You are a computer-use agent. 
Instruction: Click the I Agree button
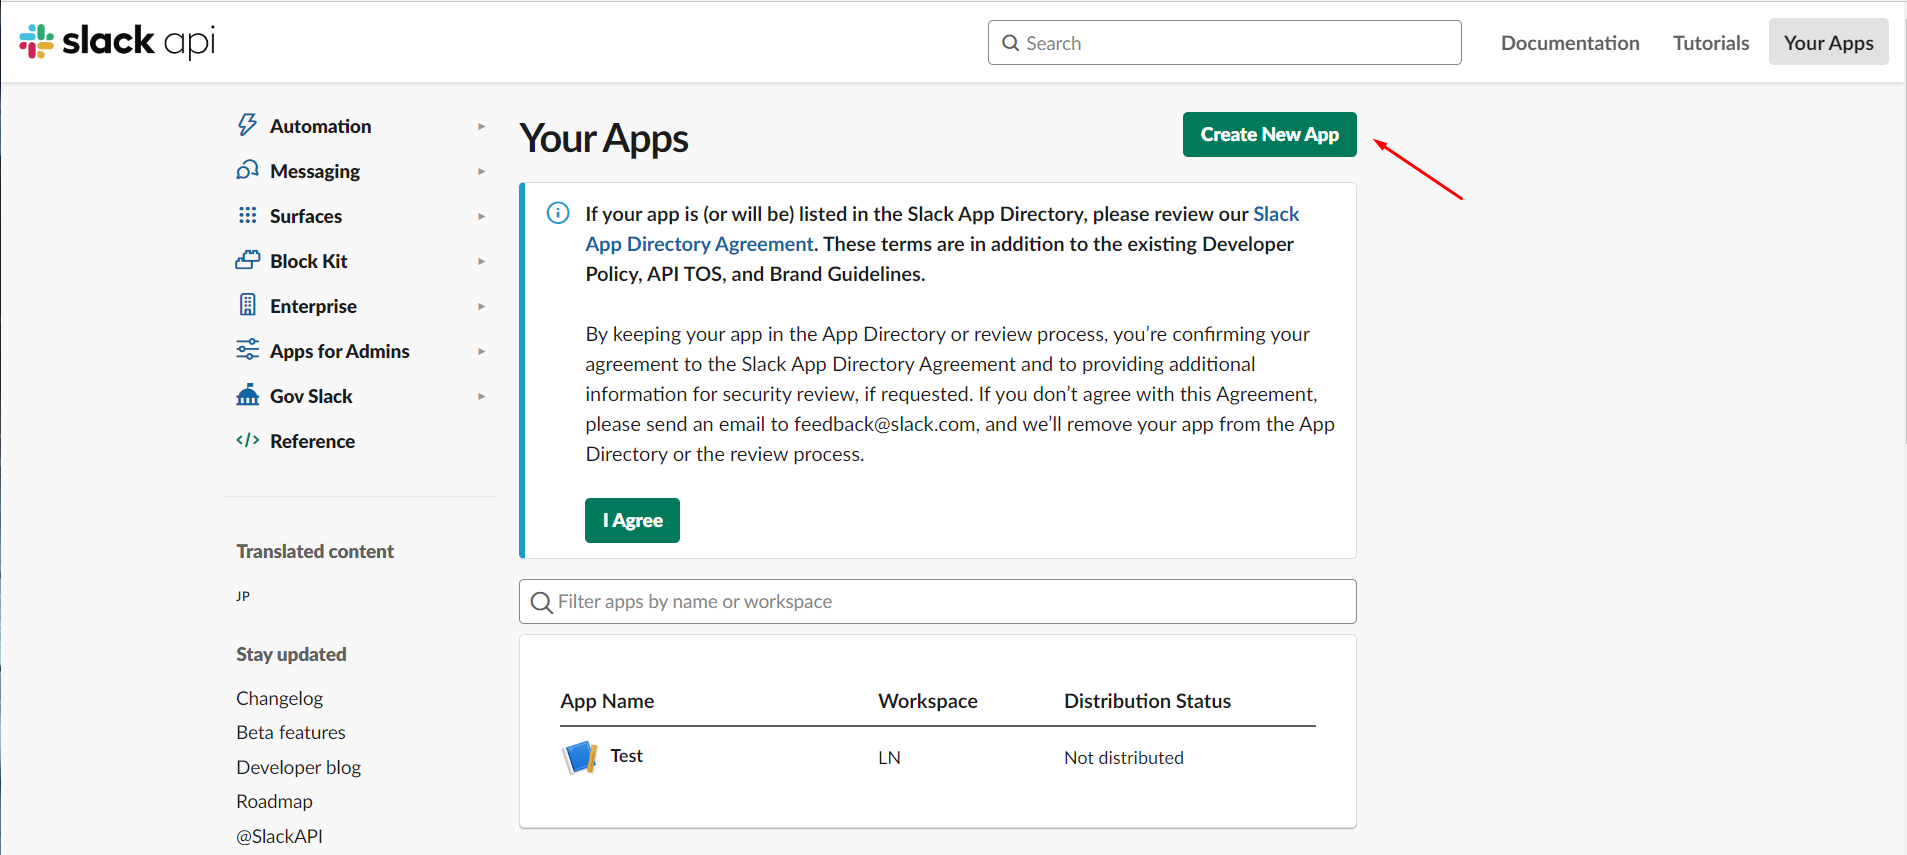click(x=632, y=520)
